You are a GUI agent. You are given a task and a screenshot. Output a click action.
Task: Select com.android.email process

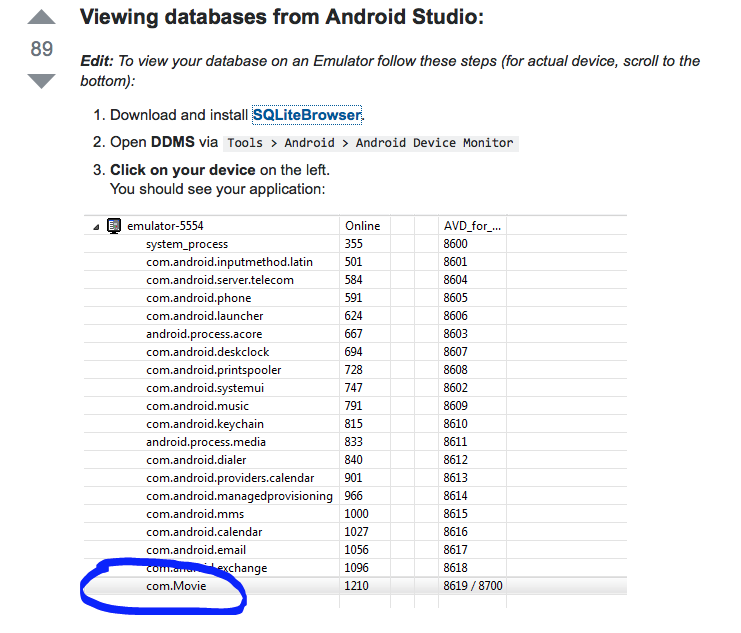tap(355, 550)
